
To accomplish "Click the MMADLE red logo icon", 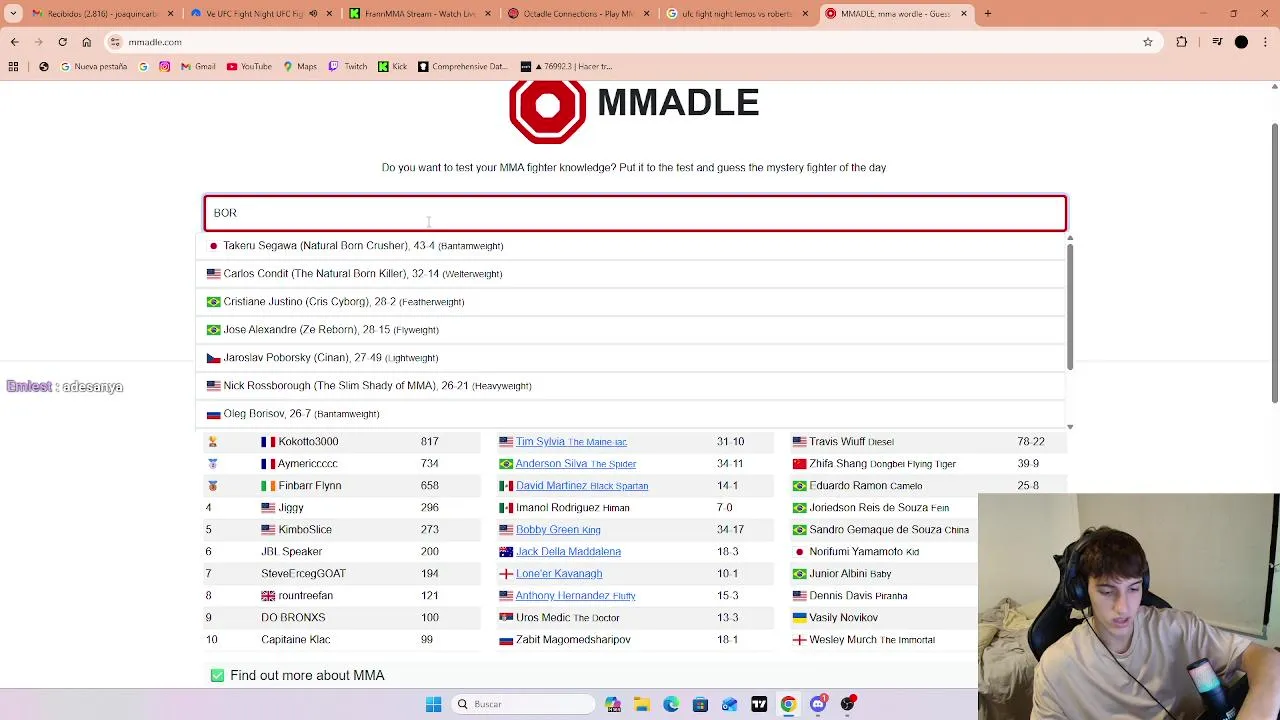I will tap(547, 110).
